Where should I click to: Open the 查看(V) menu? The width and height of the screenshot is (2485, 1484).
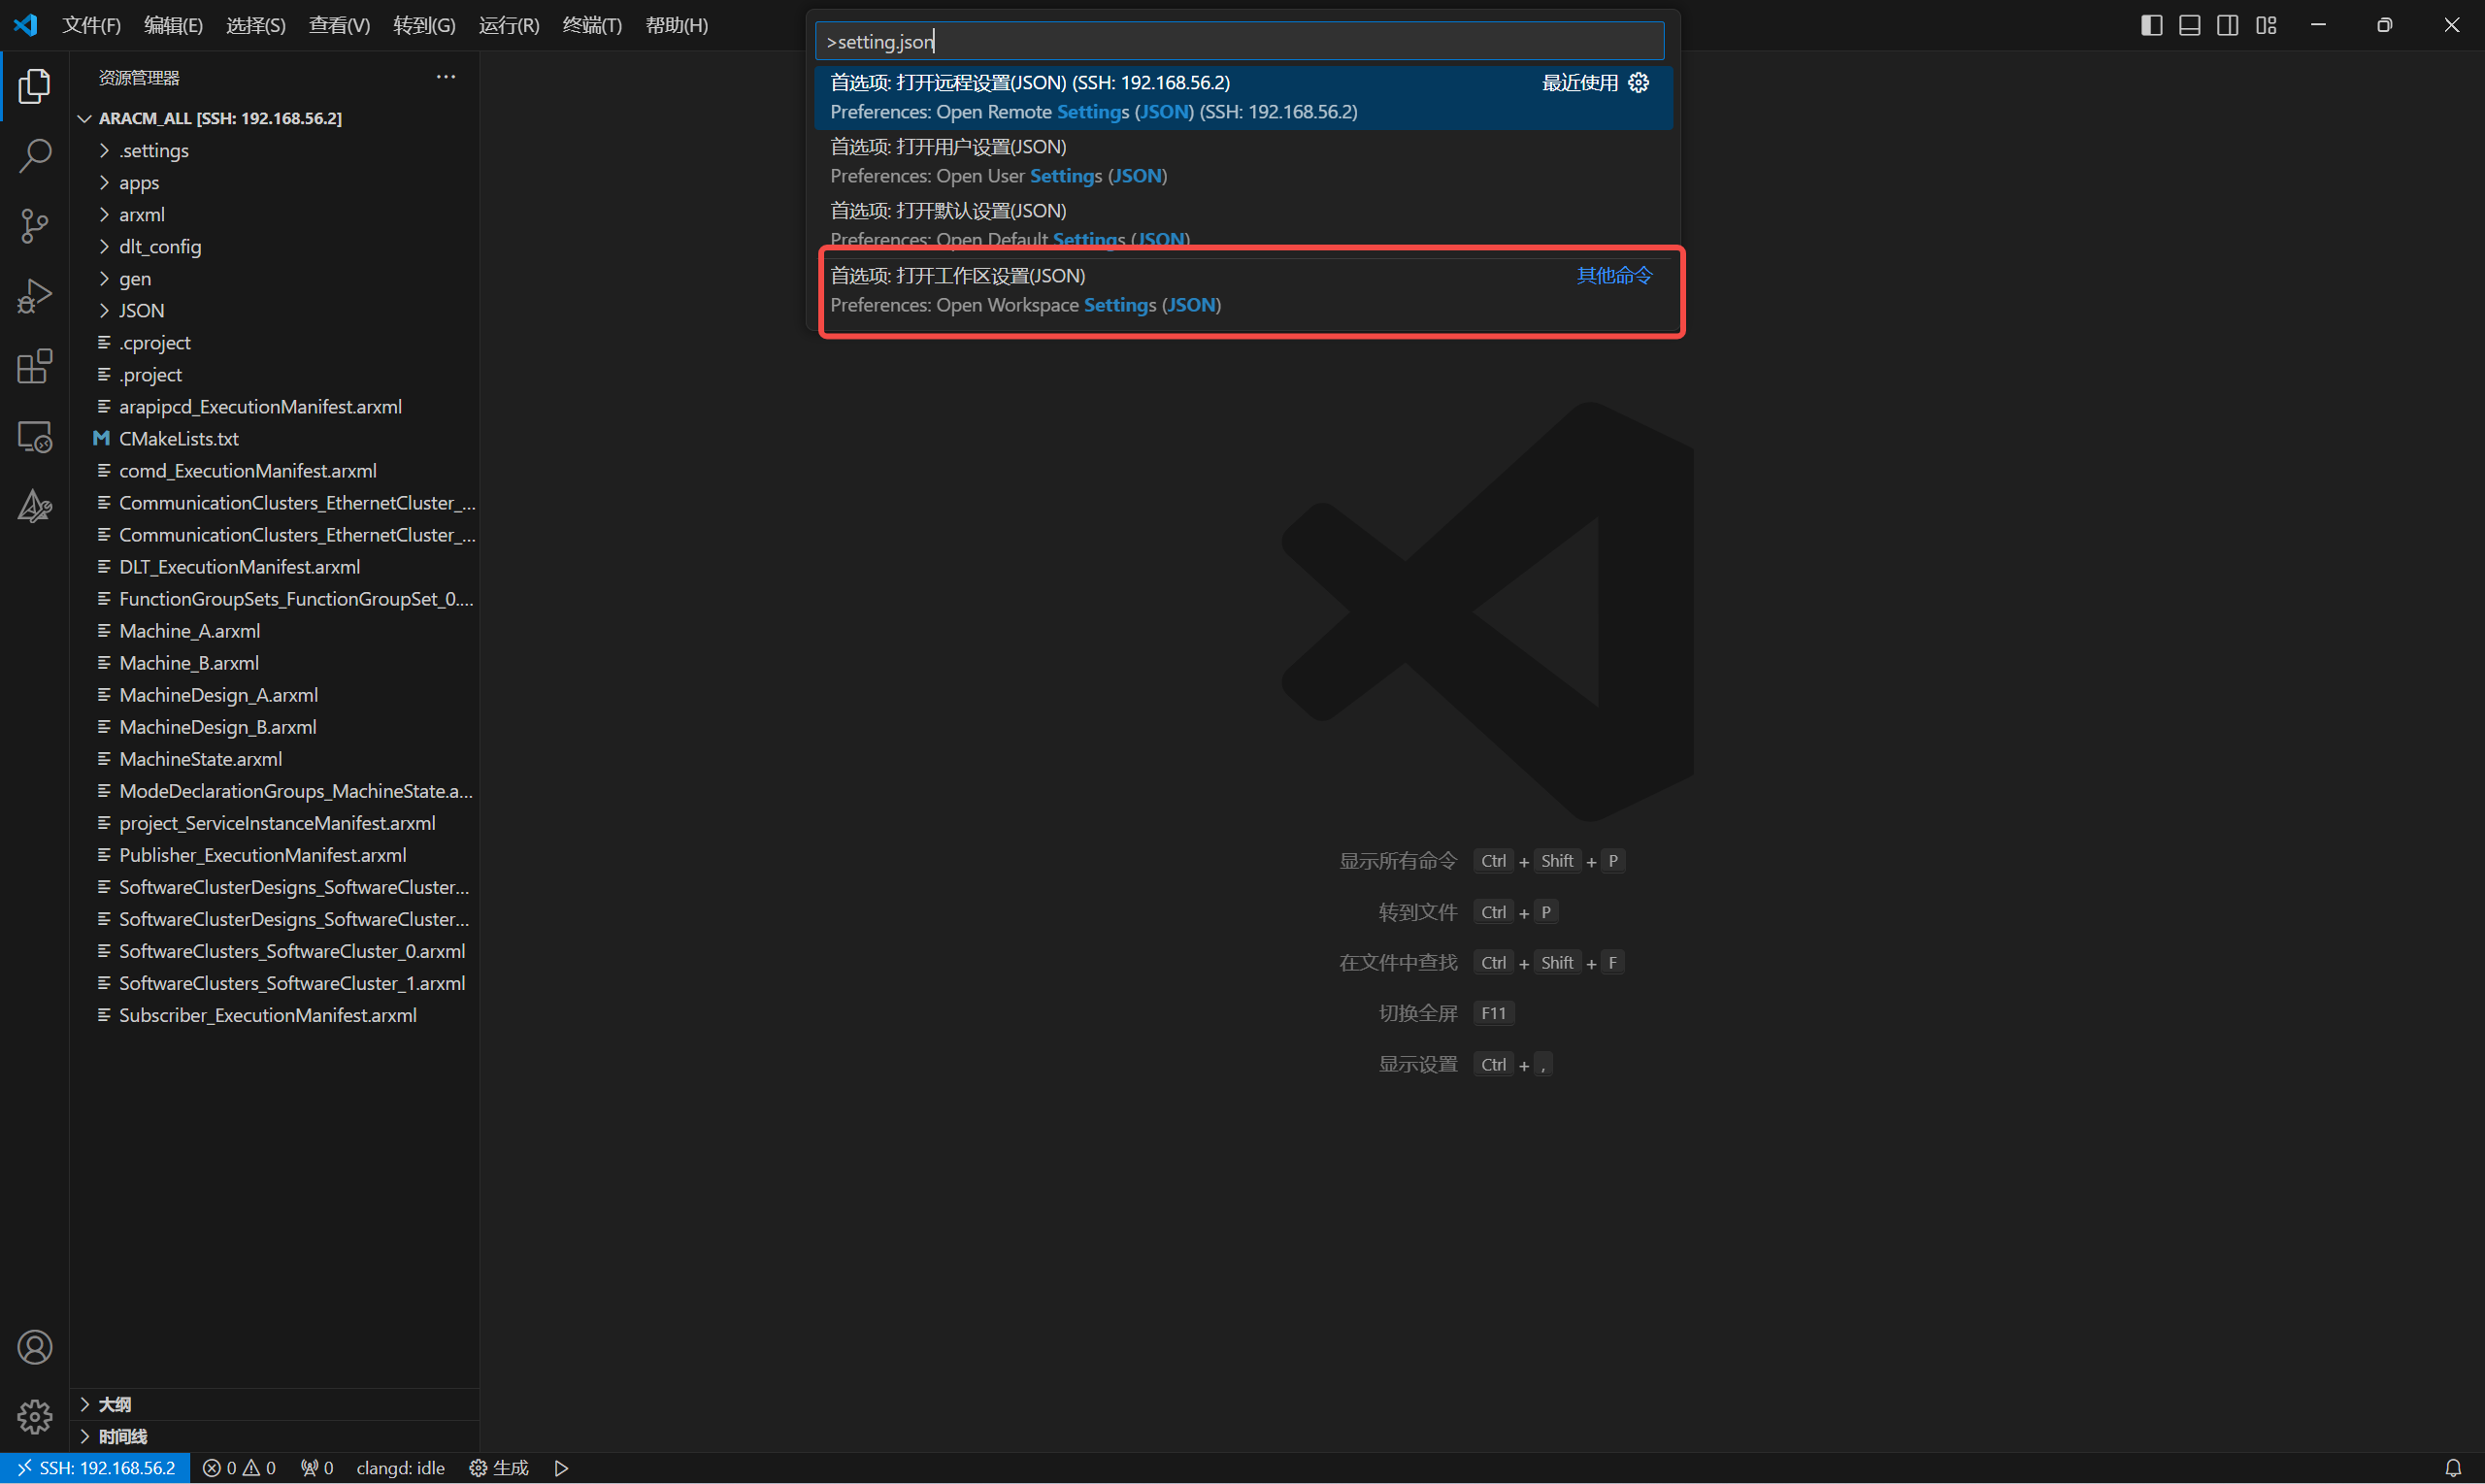339,25
